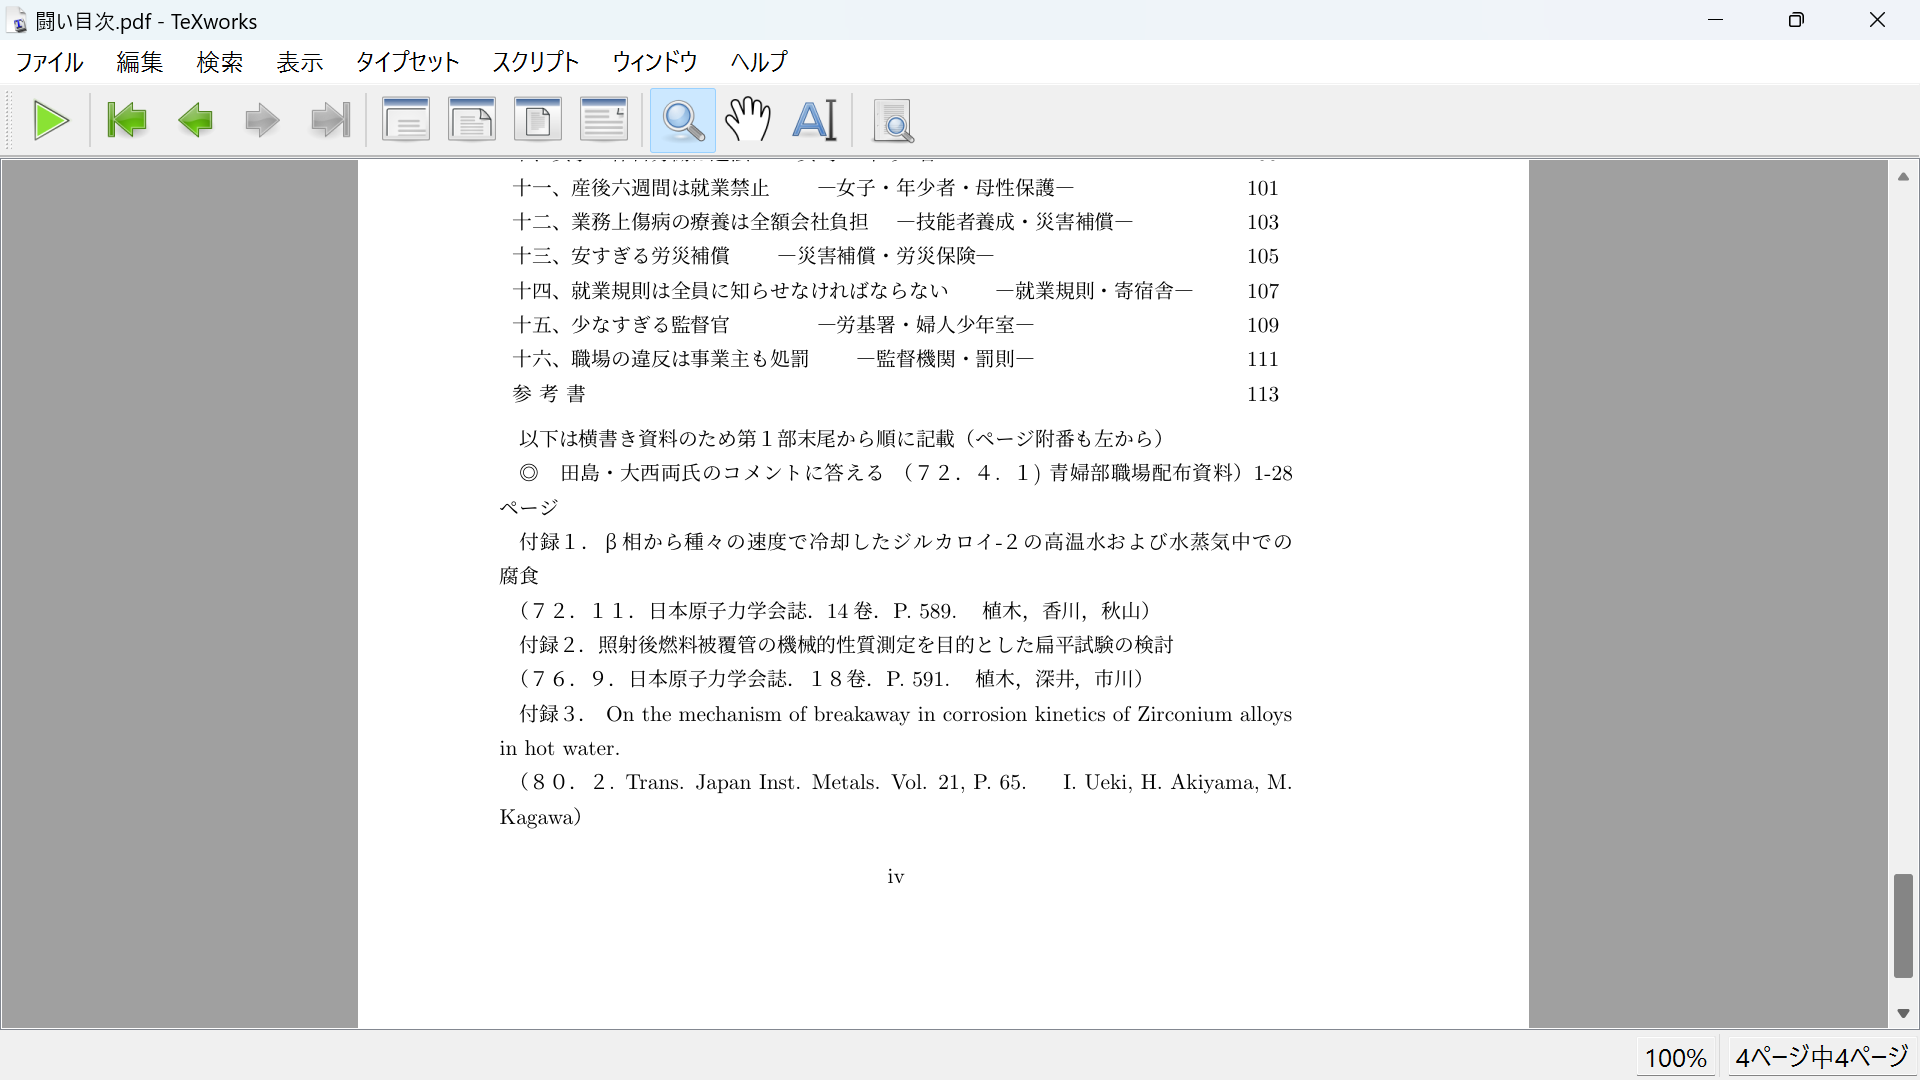
Task: Click the scrollbar up arrow
Action: tap(1903, 177)
